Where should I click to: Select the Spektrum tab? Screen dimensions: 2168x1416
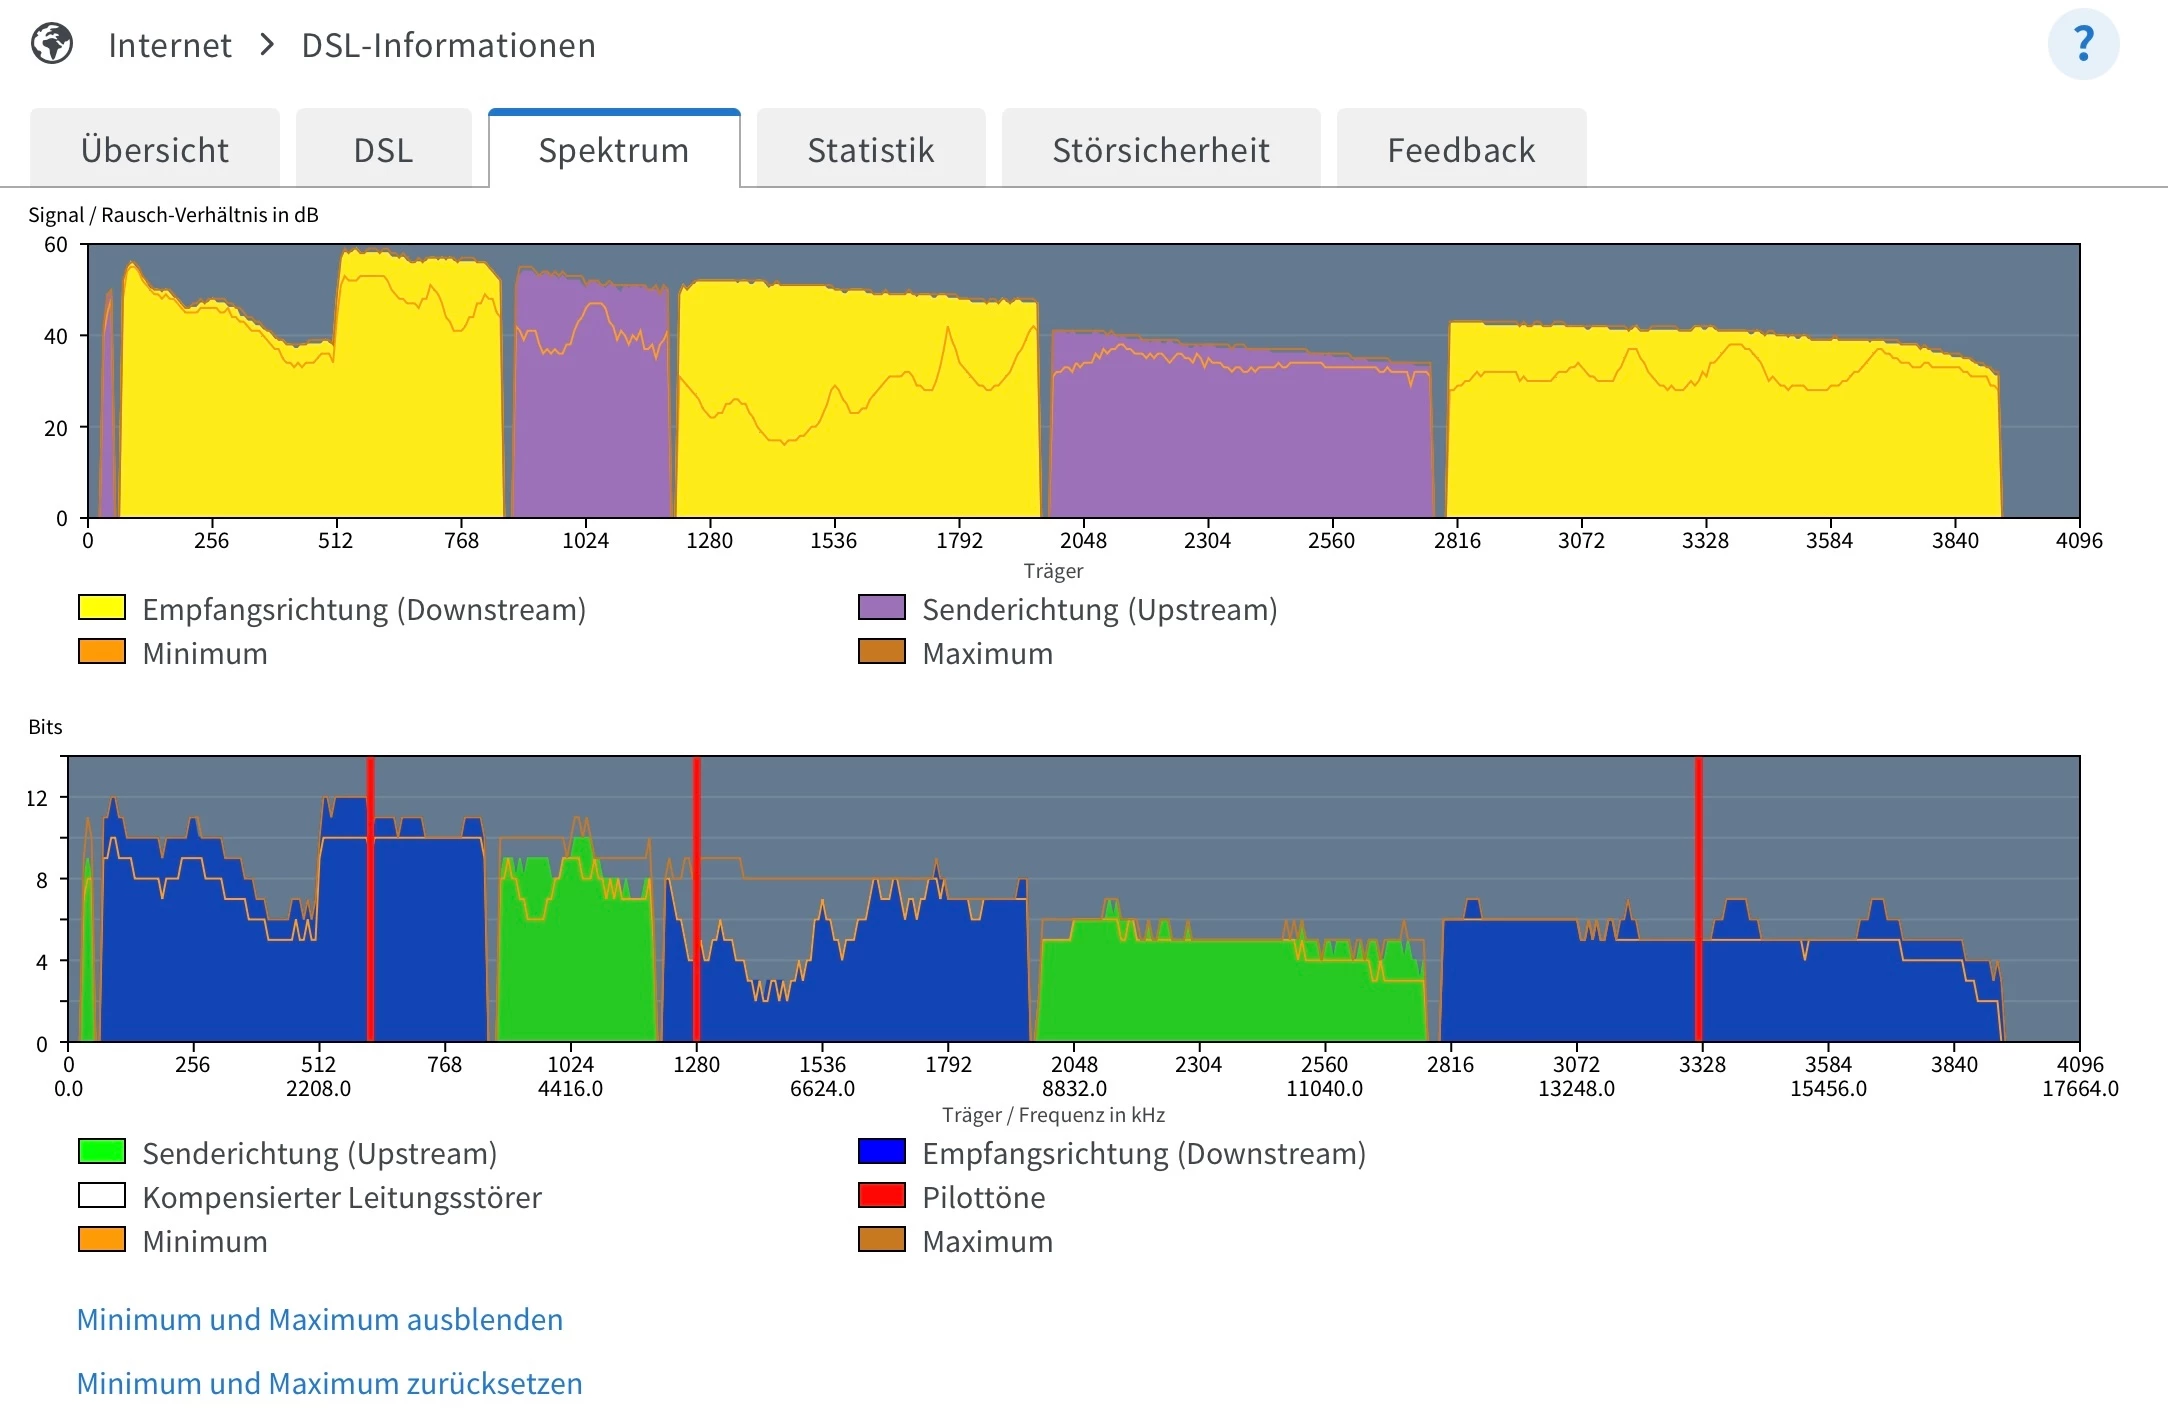613,150
